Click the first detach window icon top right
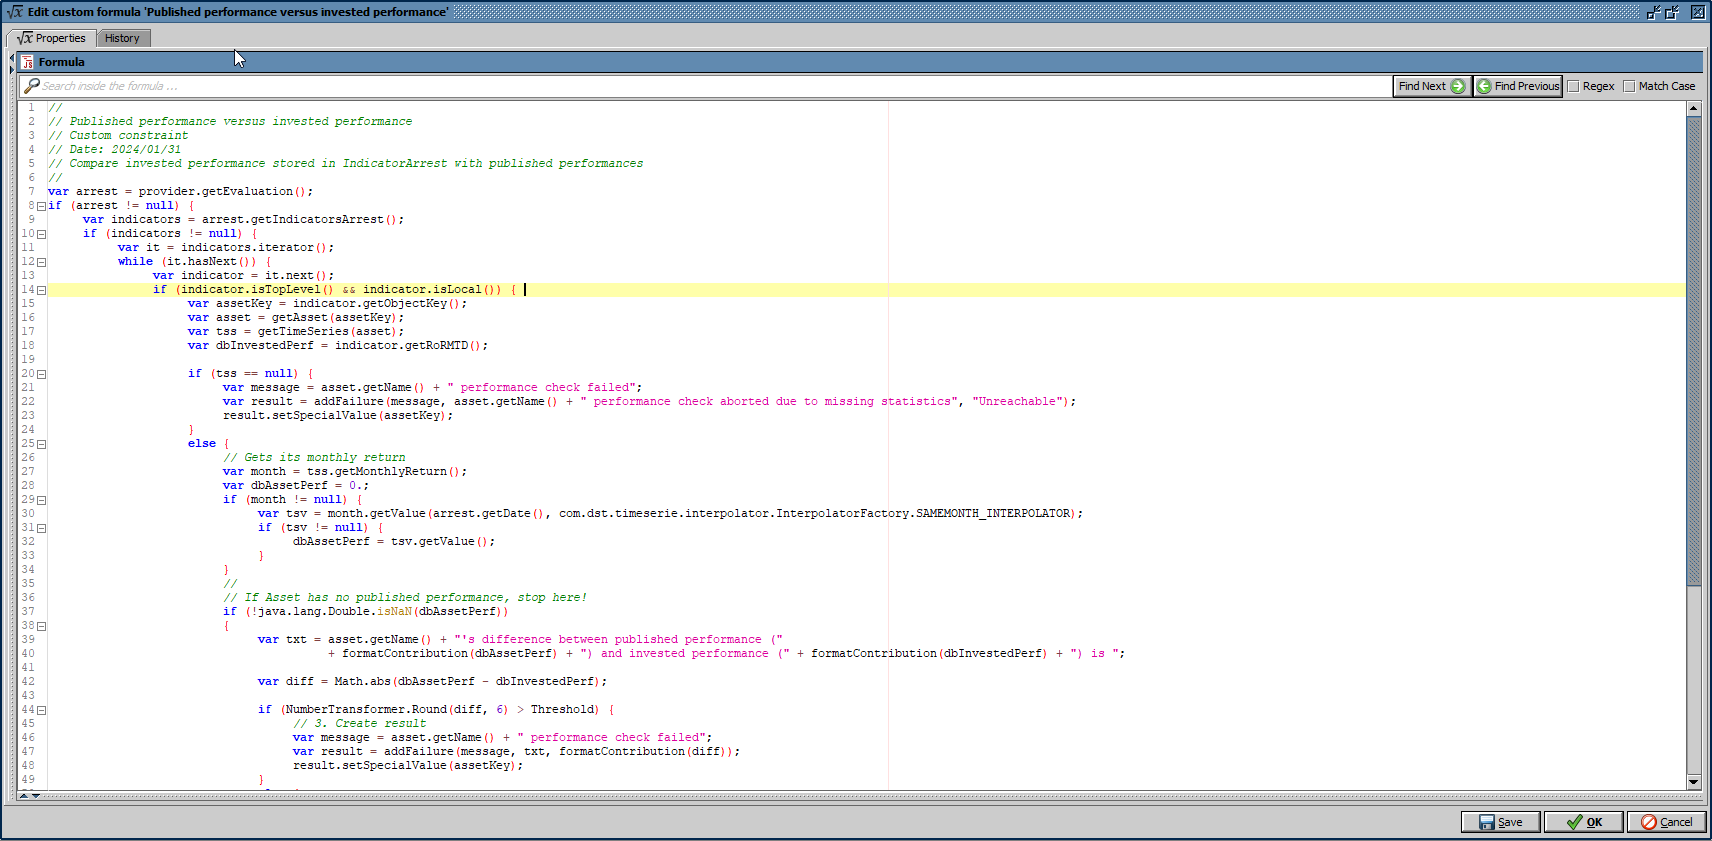The width and height of the screenshot is (1712, 841). (x=1654, y=12)
